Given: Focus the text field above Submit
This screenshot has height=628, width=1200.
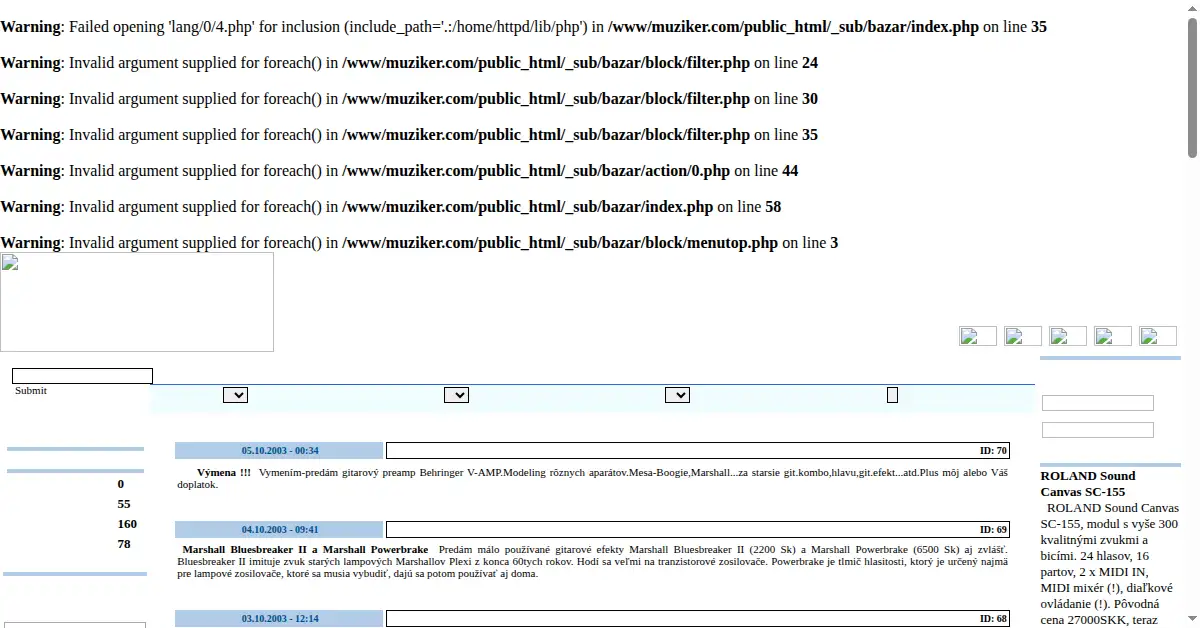Looking at the screenshot, I should tap(82, 376).
